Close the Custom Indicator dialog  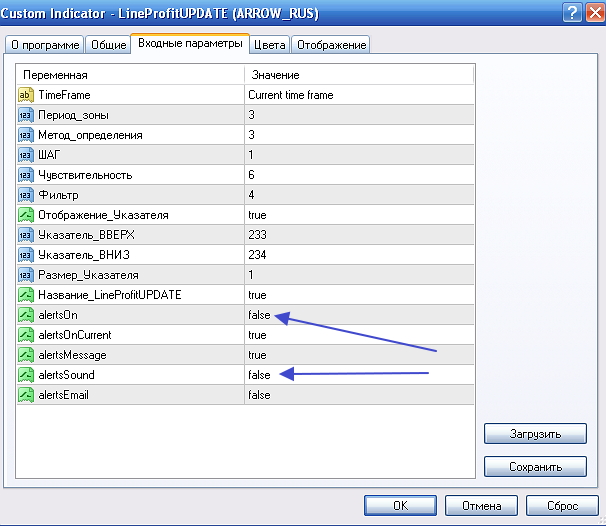coord(594,13)
